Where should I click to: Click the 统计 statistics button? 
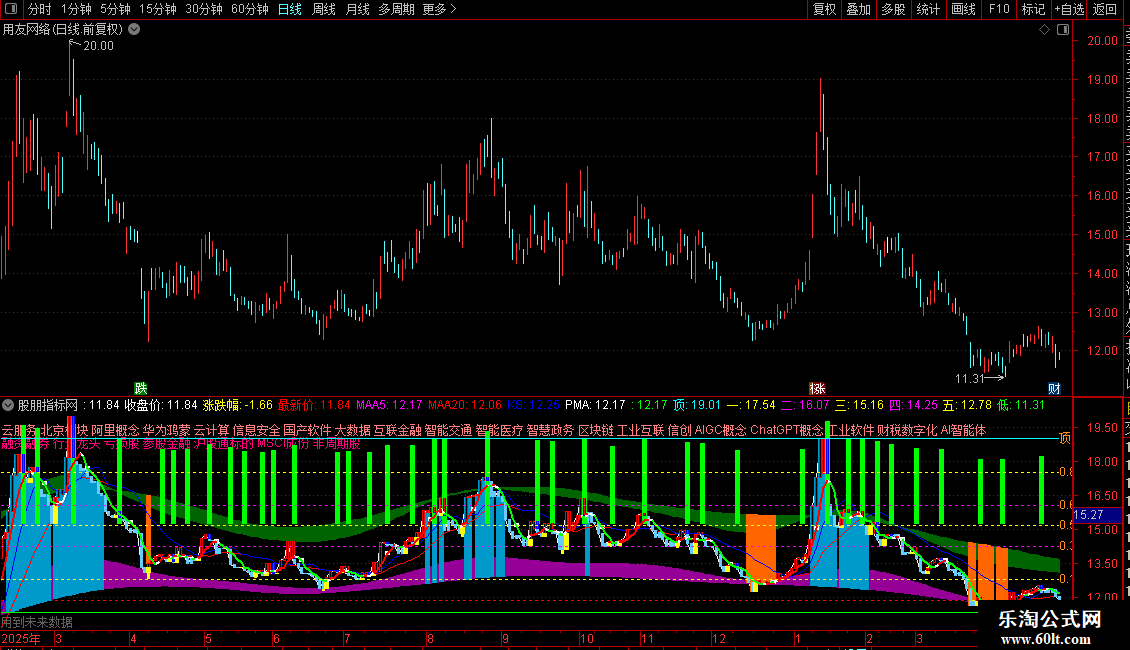pyautogui.click(x=928, y=9)
